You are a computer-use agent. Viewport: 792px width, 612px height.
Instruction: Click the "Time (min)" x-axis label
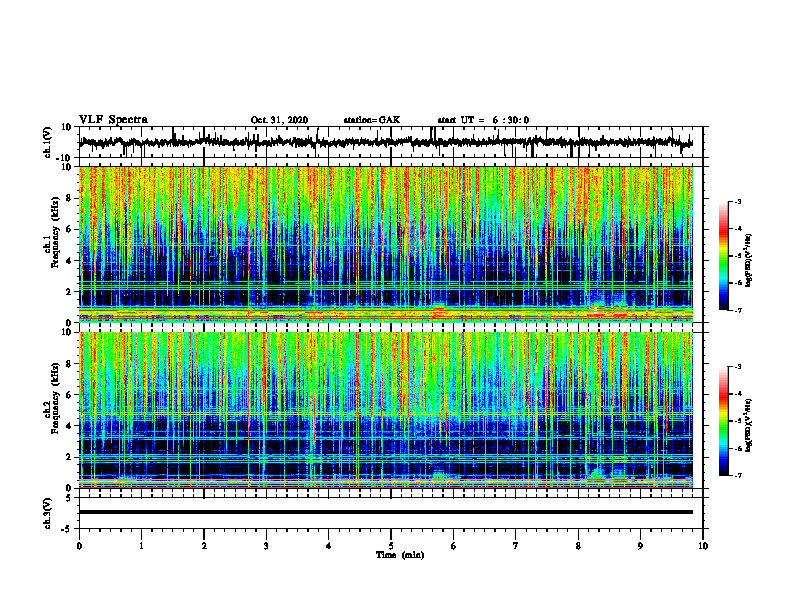pos(400,555)
